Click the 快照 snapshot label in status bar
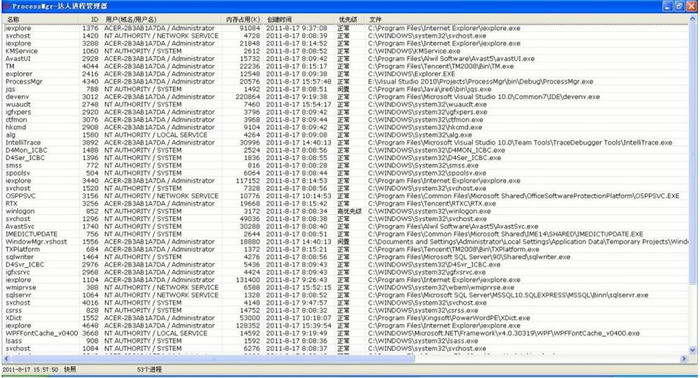 click(70, 370)
